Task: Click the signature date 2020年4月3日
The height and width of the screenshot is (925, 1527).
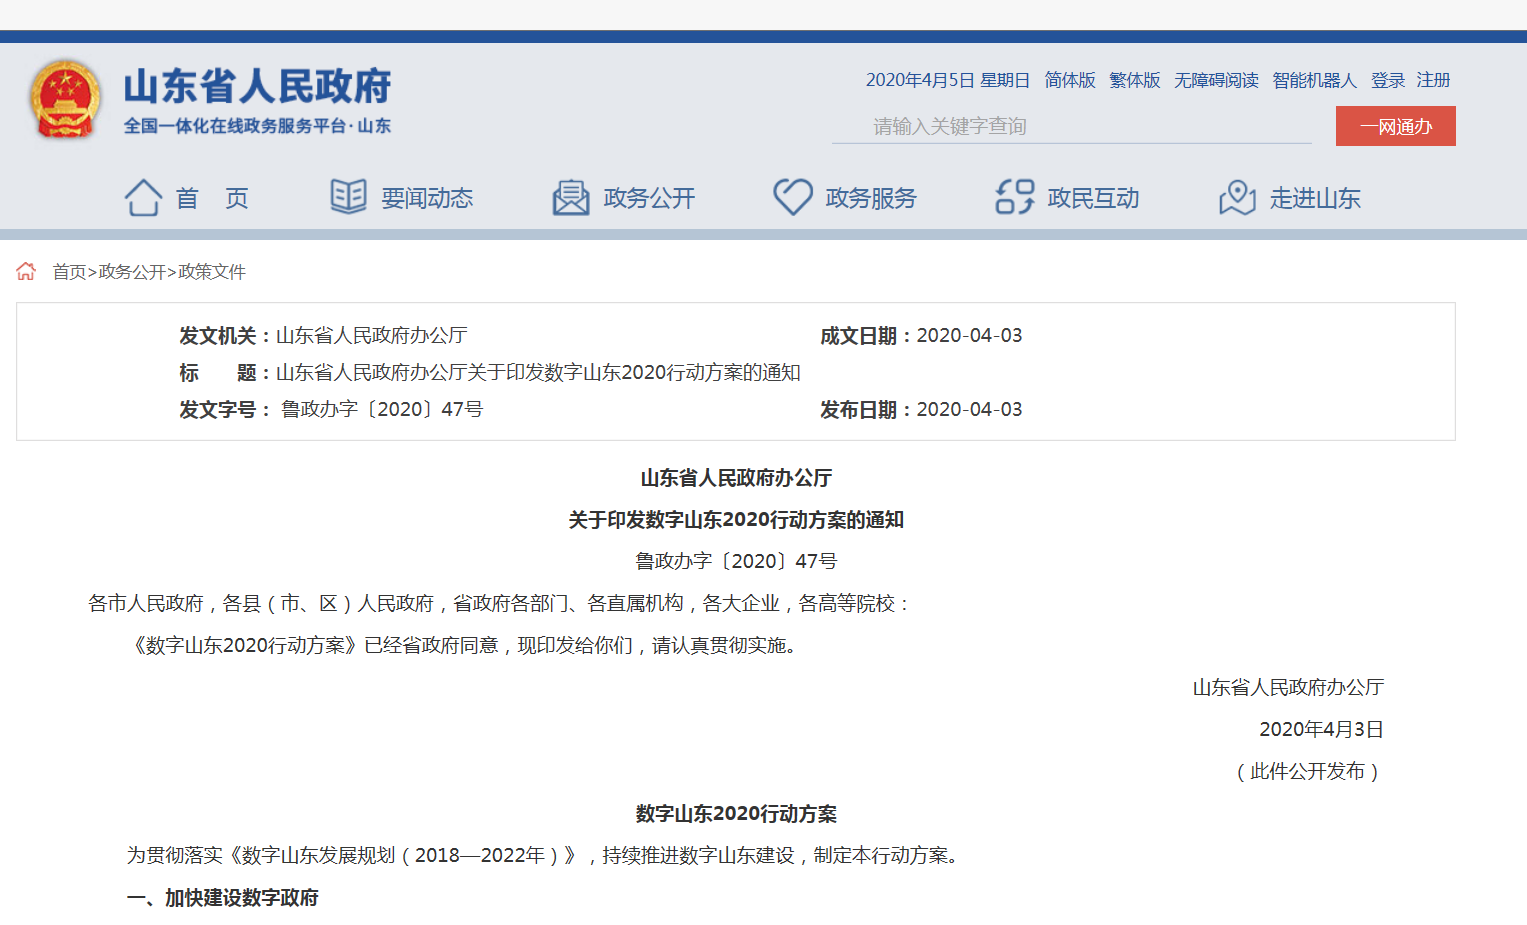Action: click(1321, 729)
